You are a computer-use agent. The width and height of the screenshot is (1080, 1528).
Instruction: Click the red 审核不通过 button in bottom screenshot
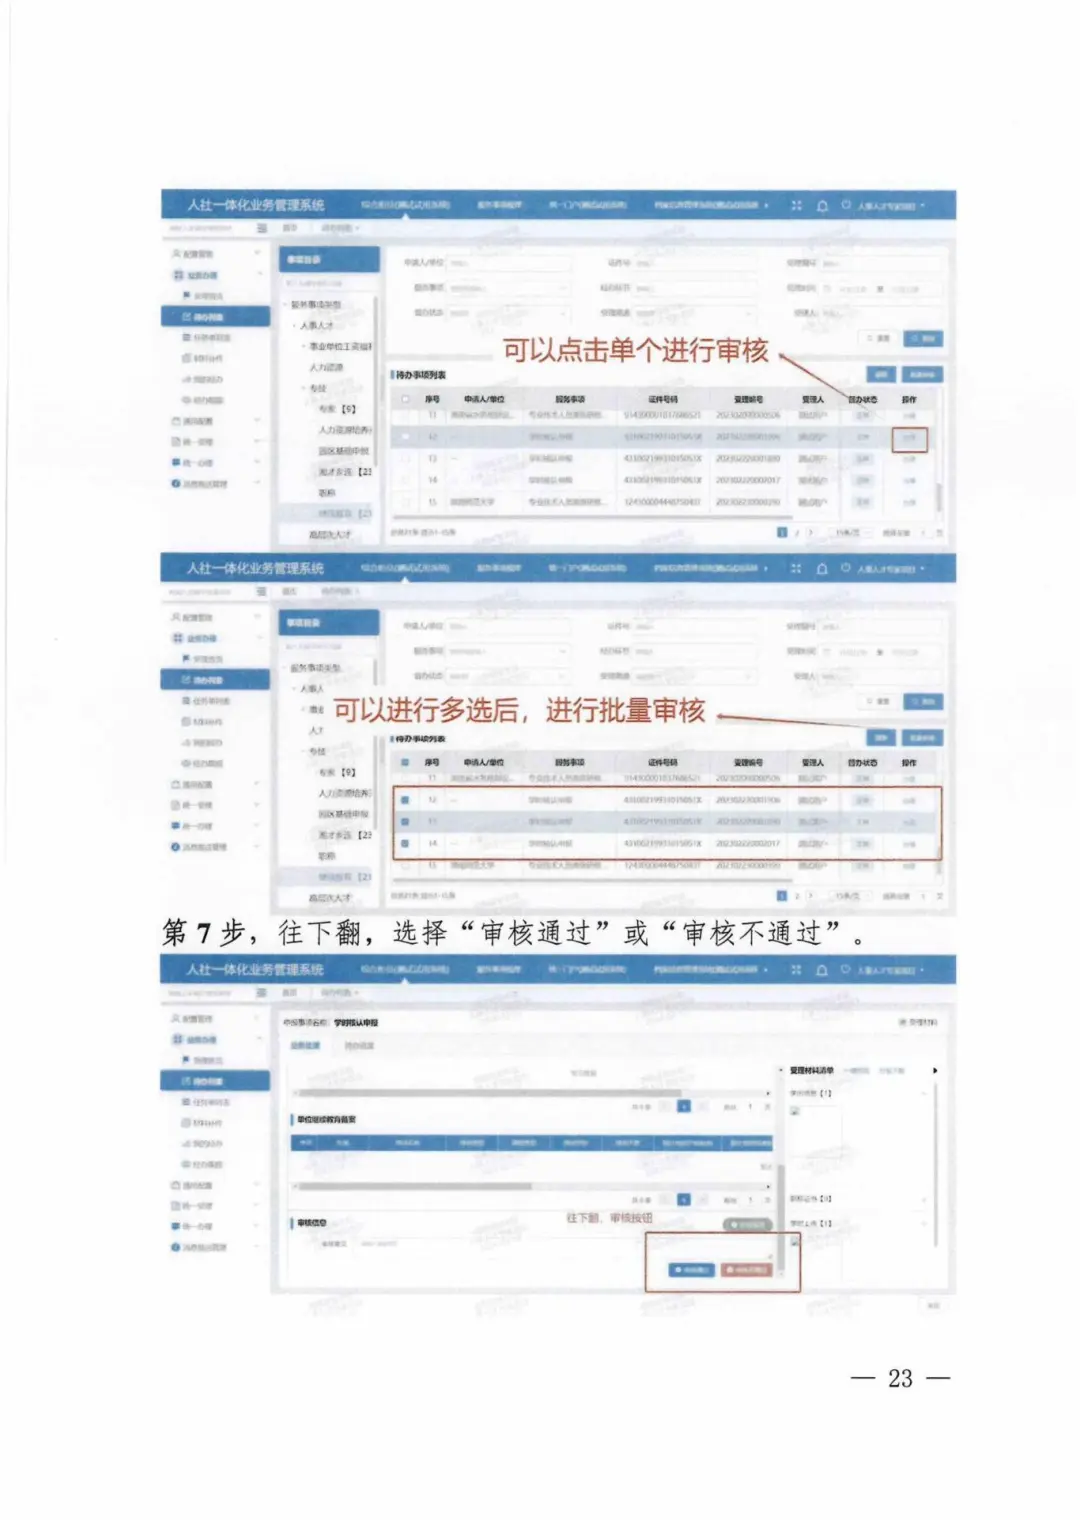[745, 1269]
